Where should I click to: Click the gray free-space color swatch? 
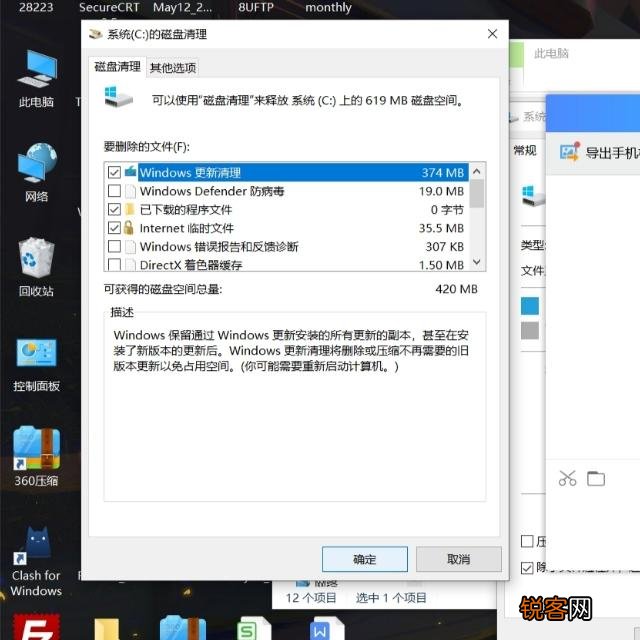[530, 331]
